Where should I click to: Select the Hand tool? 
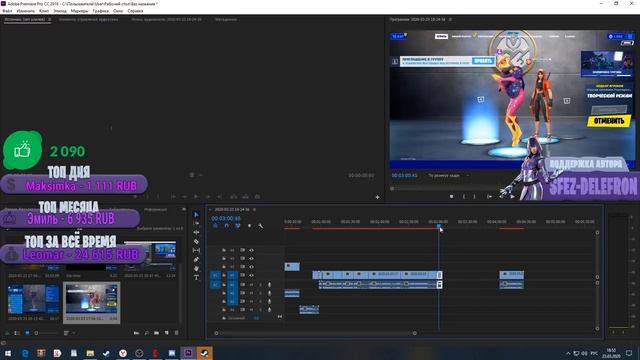pyautogui.click(x=196, y=268)
